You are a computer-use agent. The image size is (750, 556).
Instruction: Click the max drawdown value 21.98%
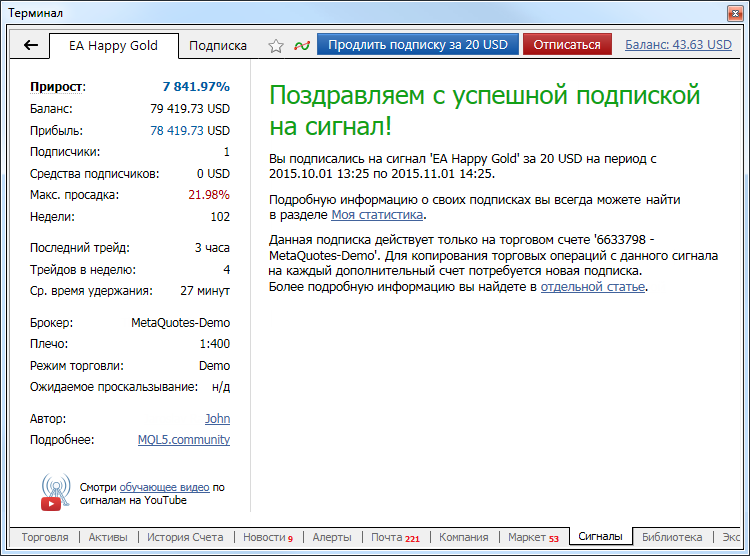209,195
